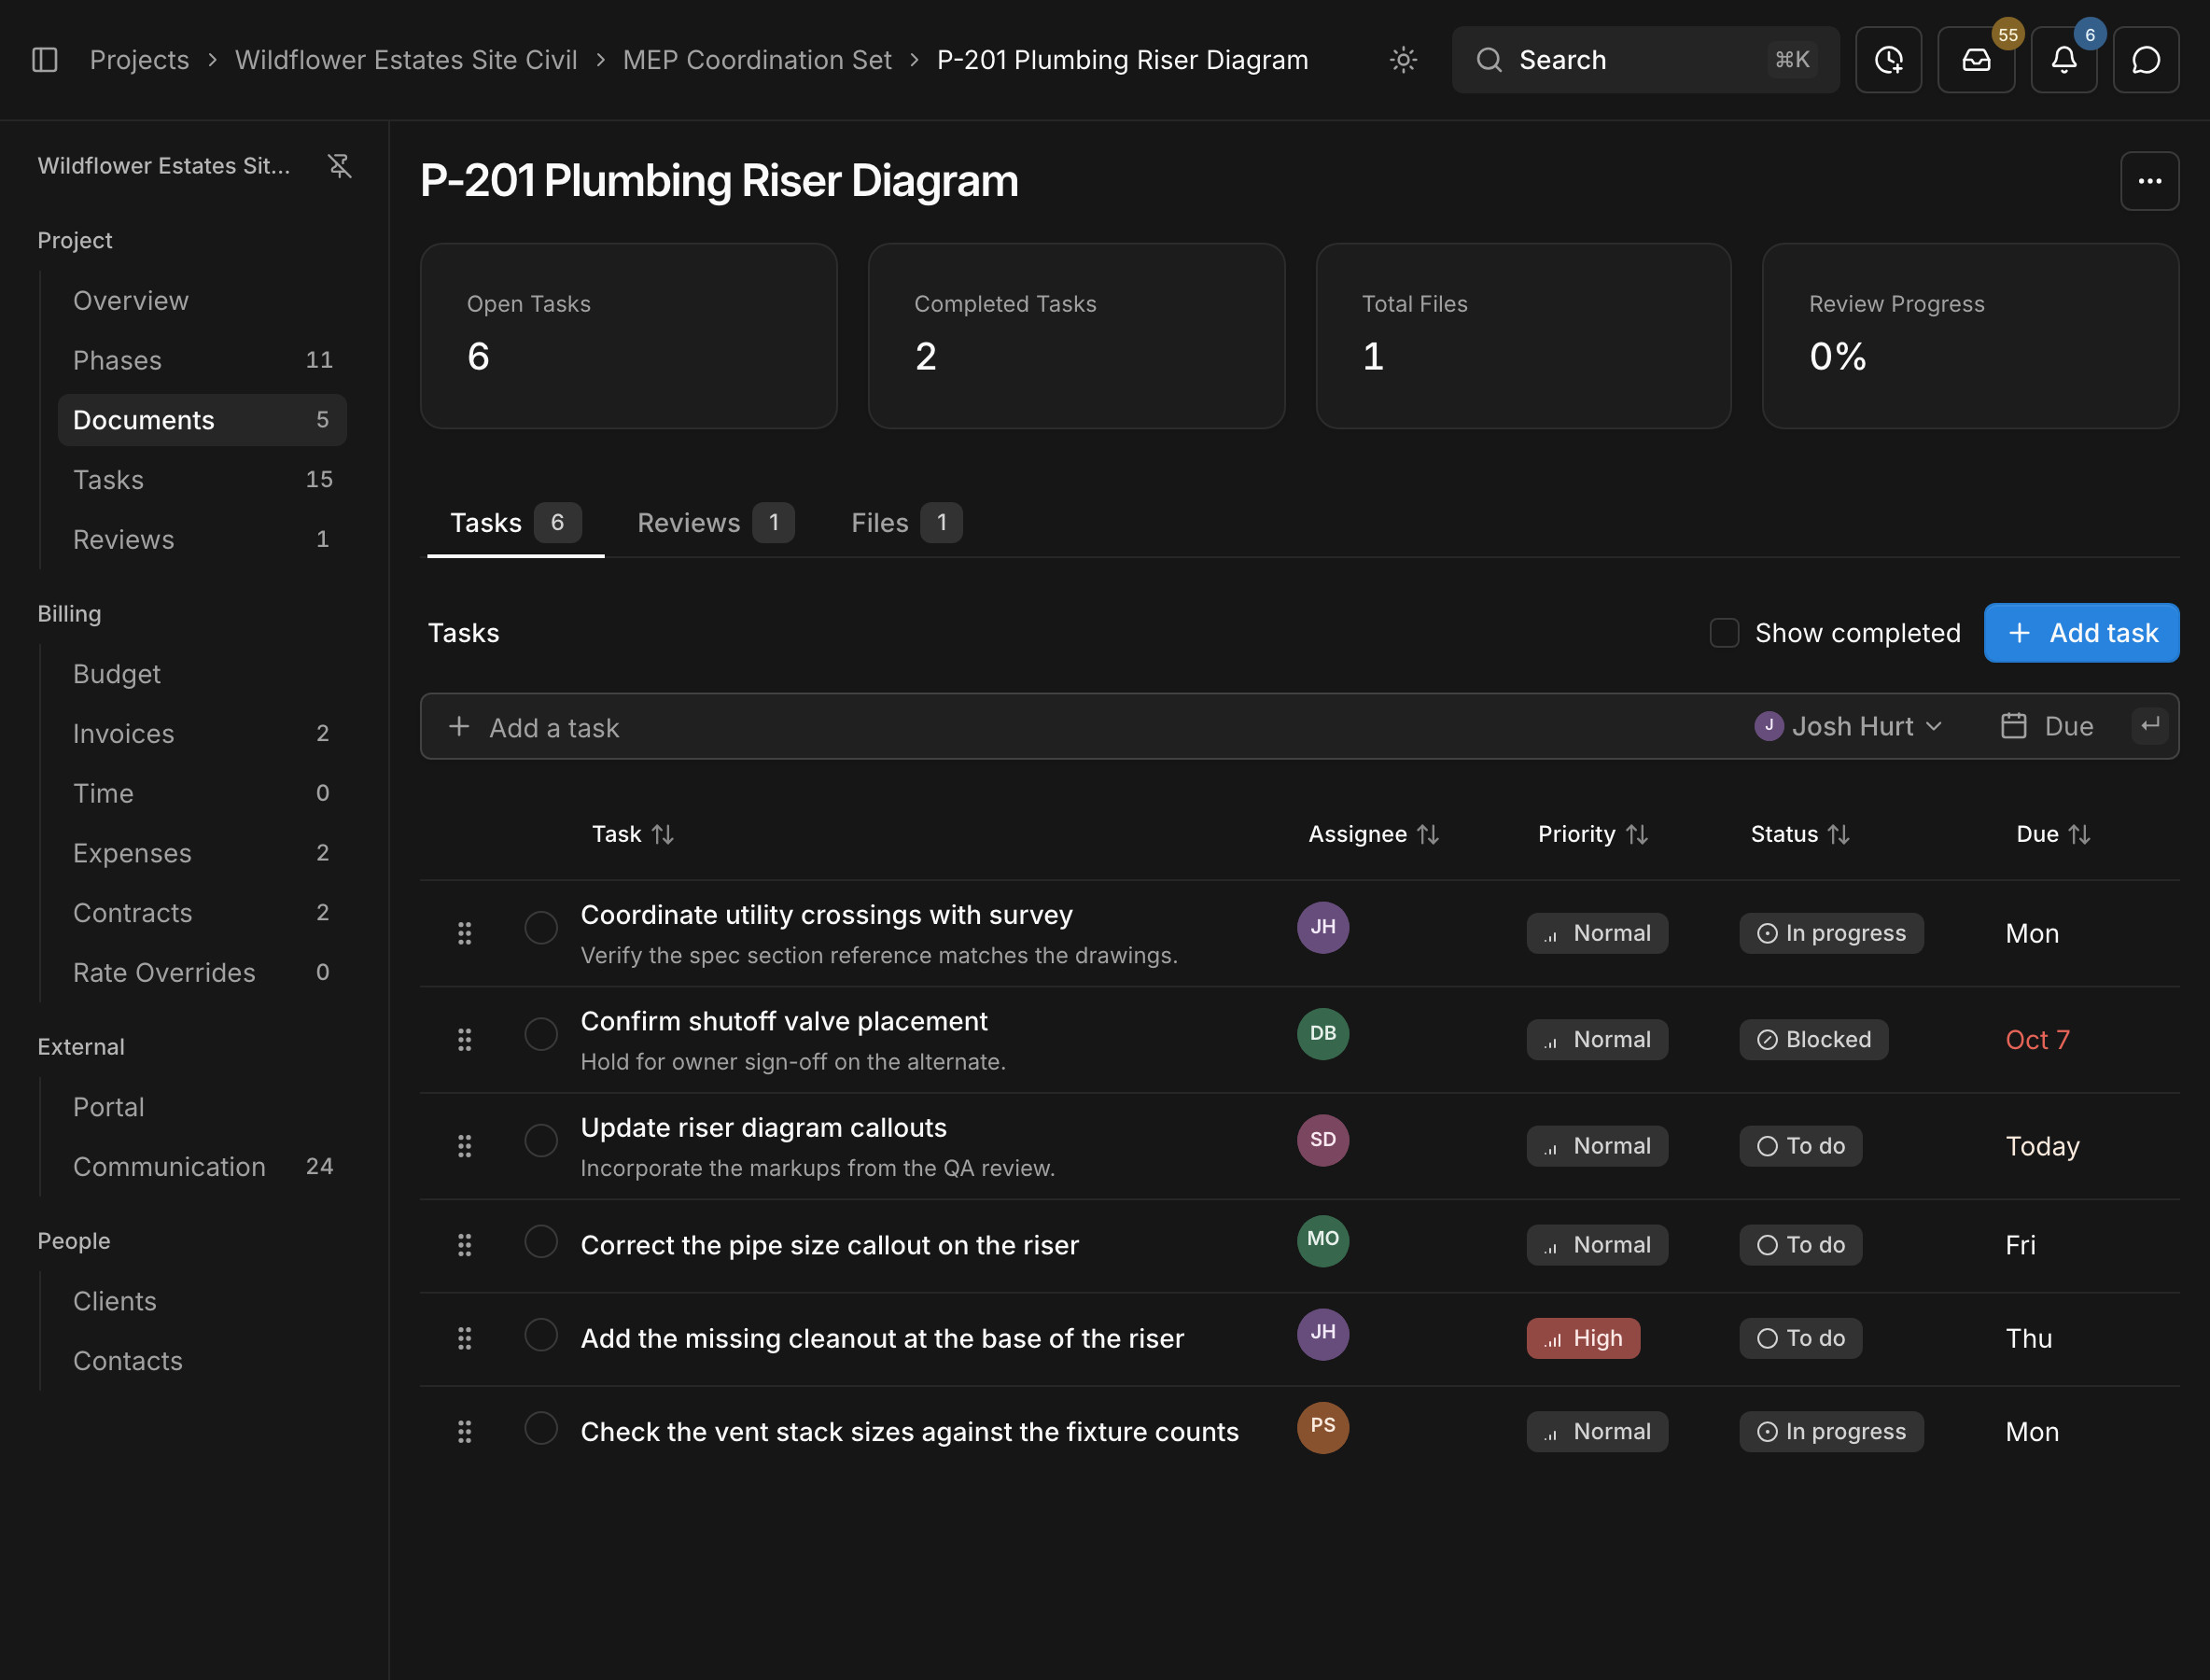Grab drag handle for Add the missing cleanout

pos(464,1338)
